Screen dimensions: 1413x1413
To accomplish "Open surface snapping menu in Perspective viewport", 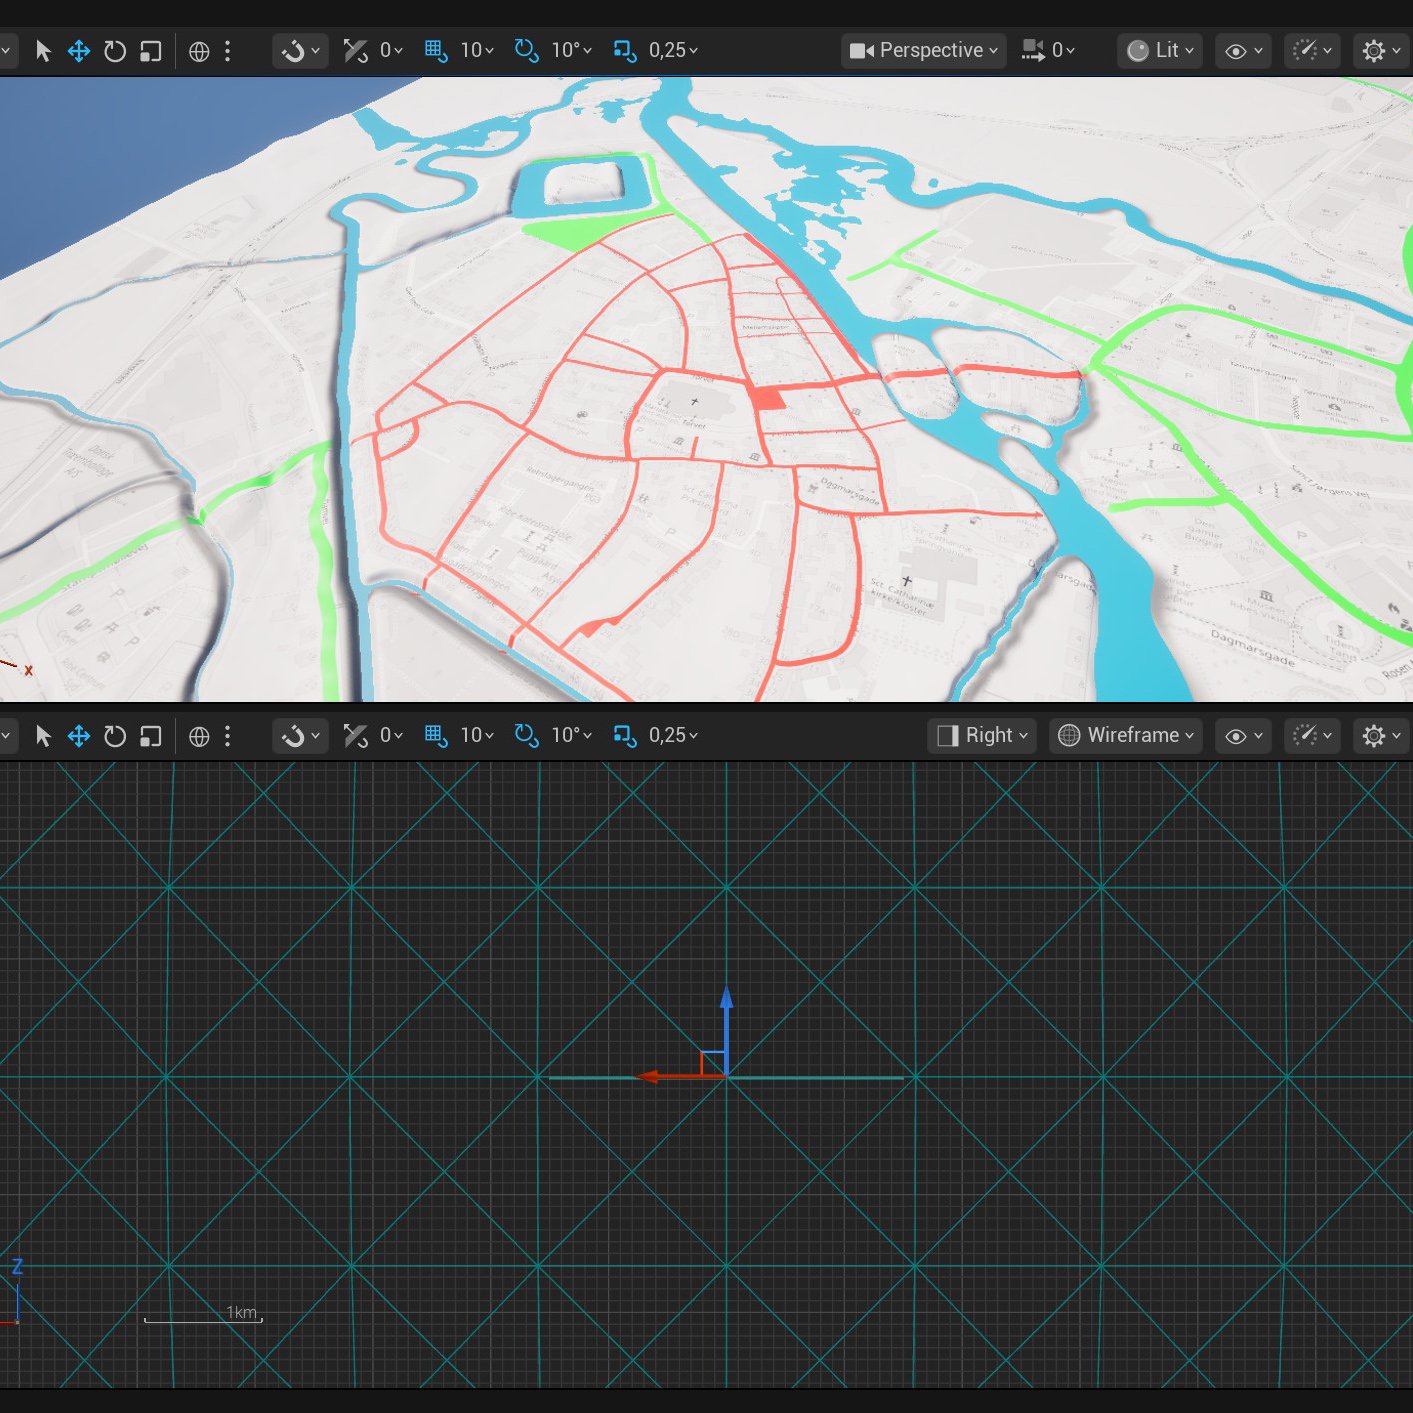I will click(300, 51).
